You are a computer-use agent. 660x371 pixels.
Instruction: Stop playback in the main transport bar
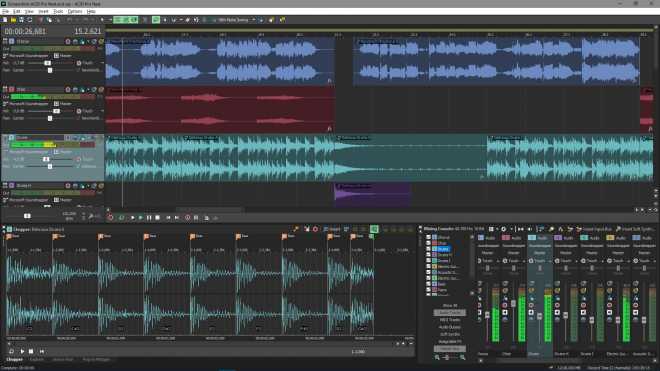(157, 218)
